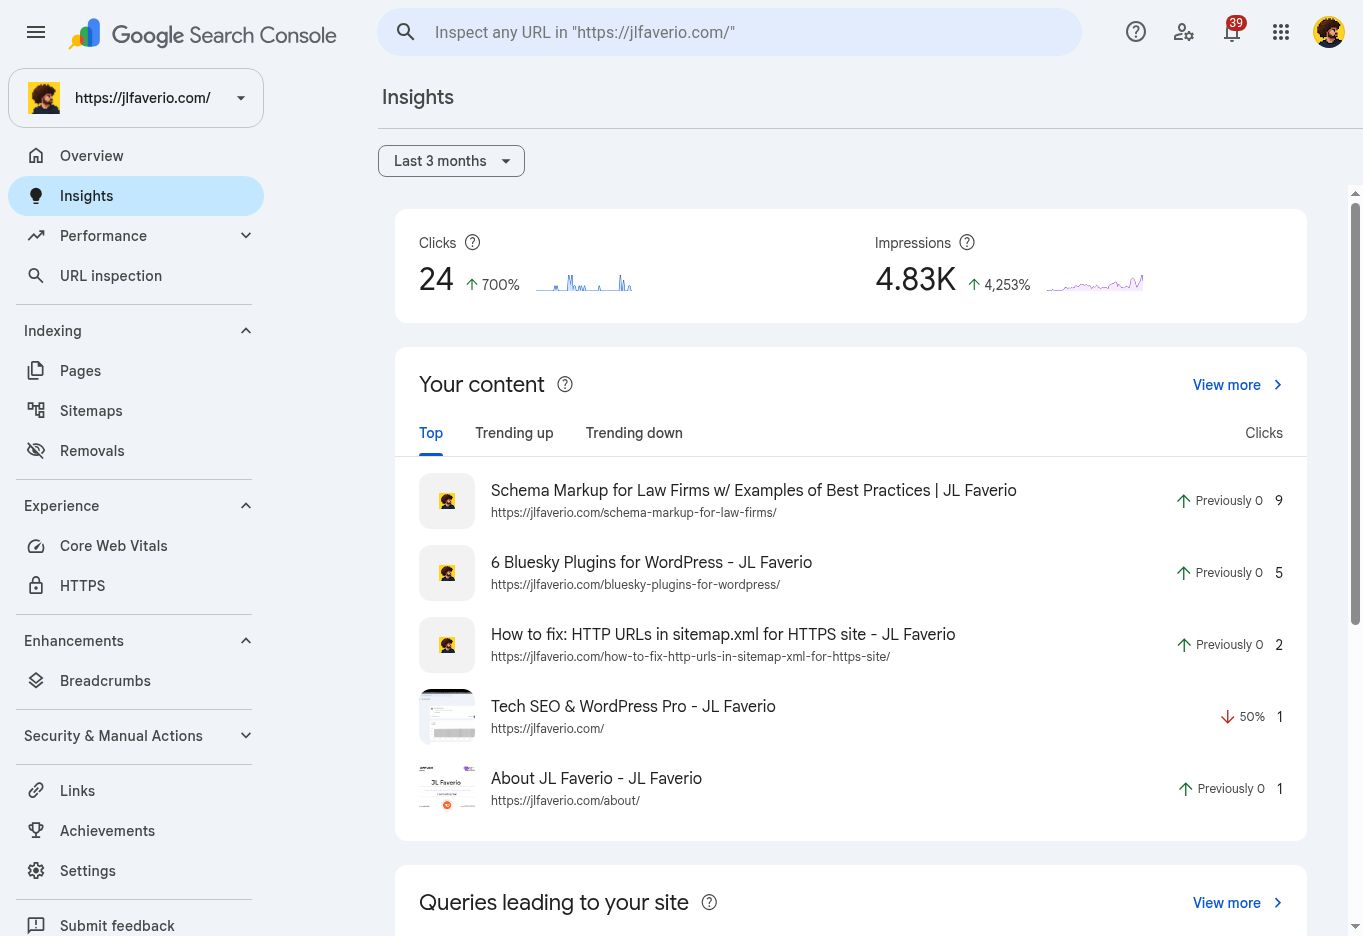Click the Achievements trophy icon
The width and height of the screenshot is (1363, 936).
tap(36, 831)
